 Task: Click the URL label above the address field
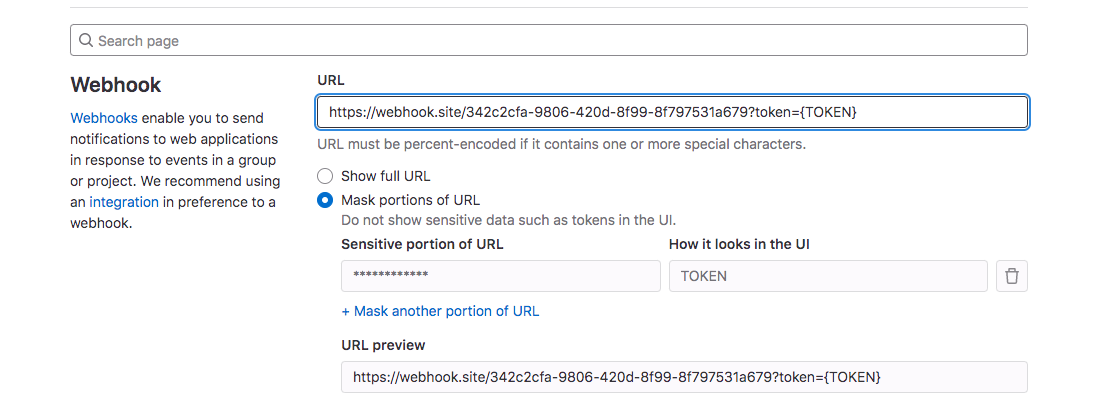point(331,80)
